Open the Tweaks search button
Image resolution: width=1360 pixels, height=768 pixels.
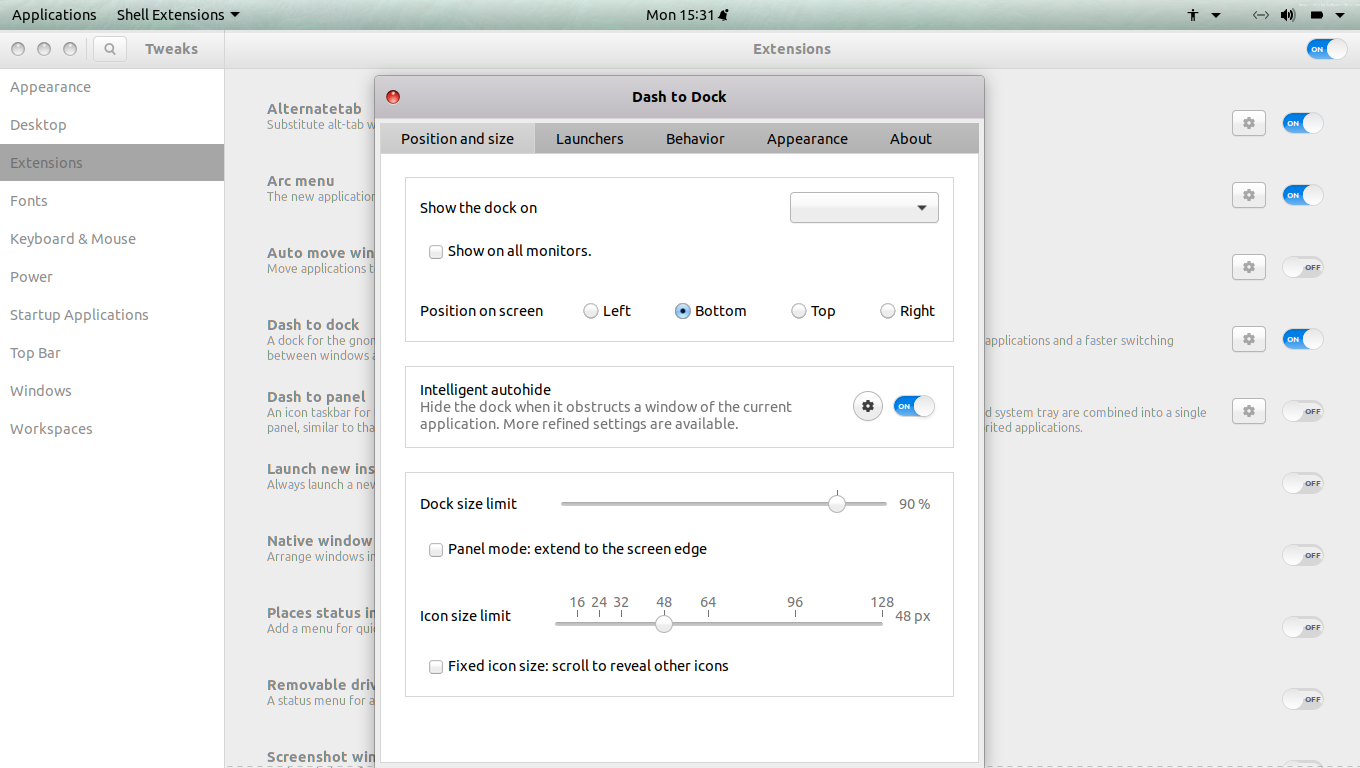[110, 48]
